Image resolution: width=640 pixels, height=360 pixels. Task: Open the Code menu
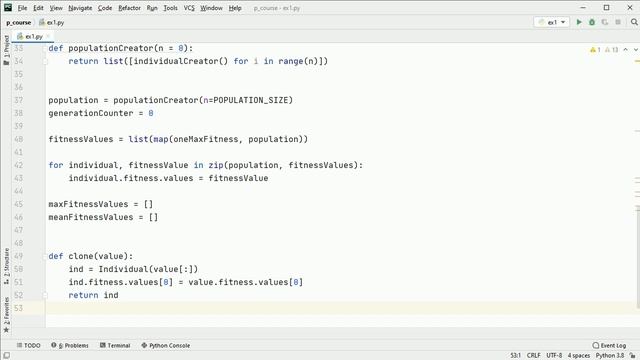[105, 8]
